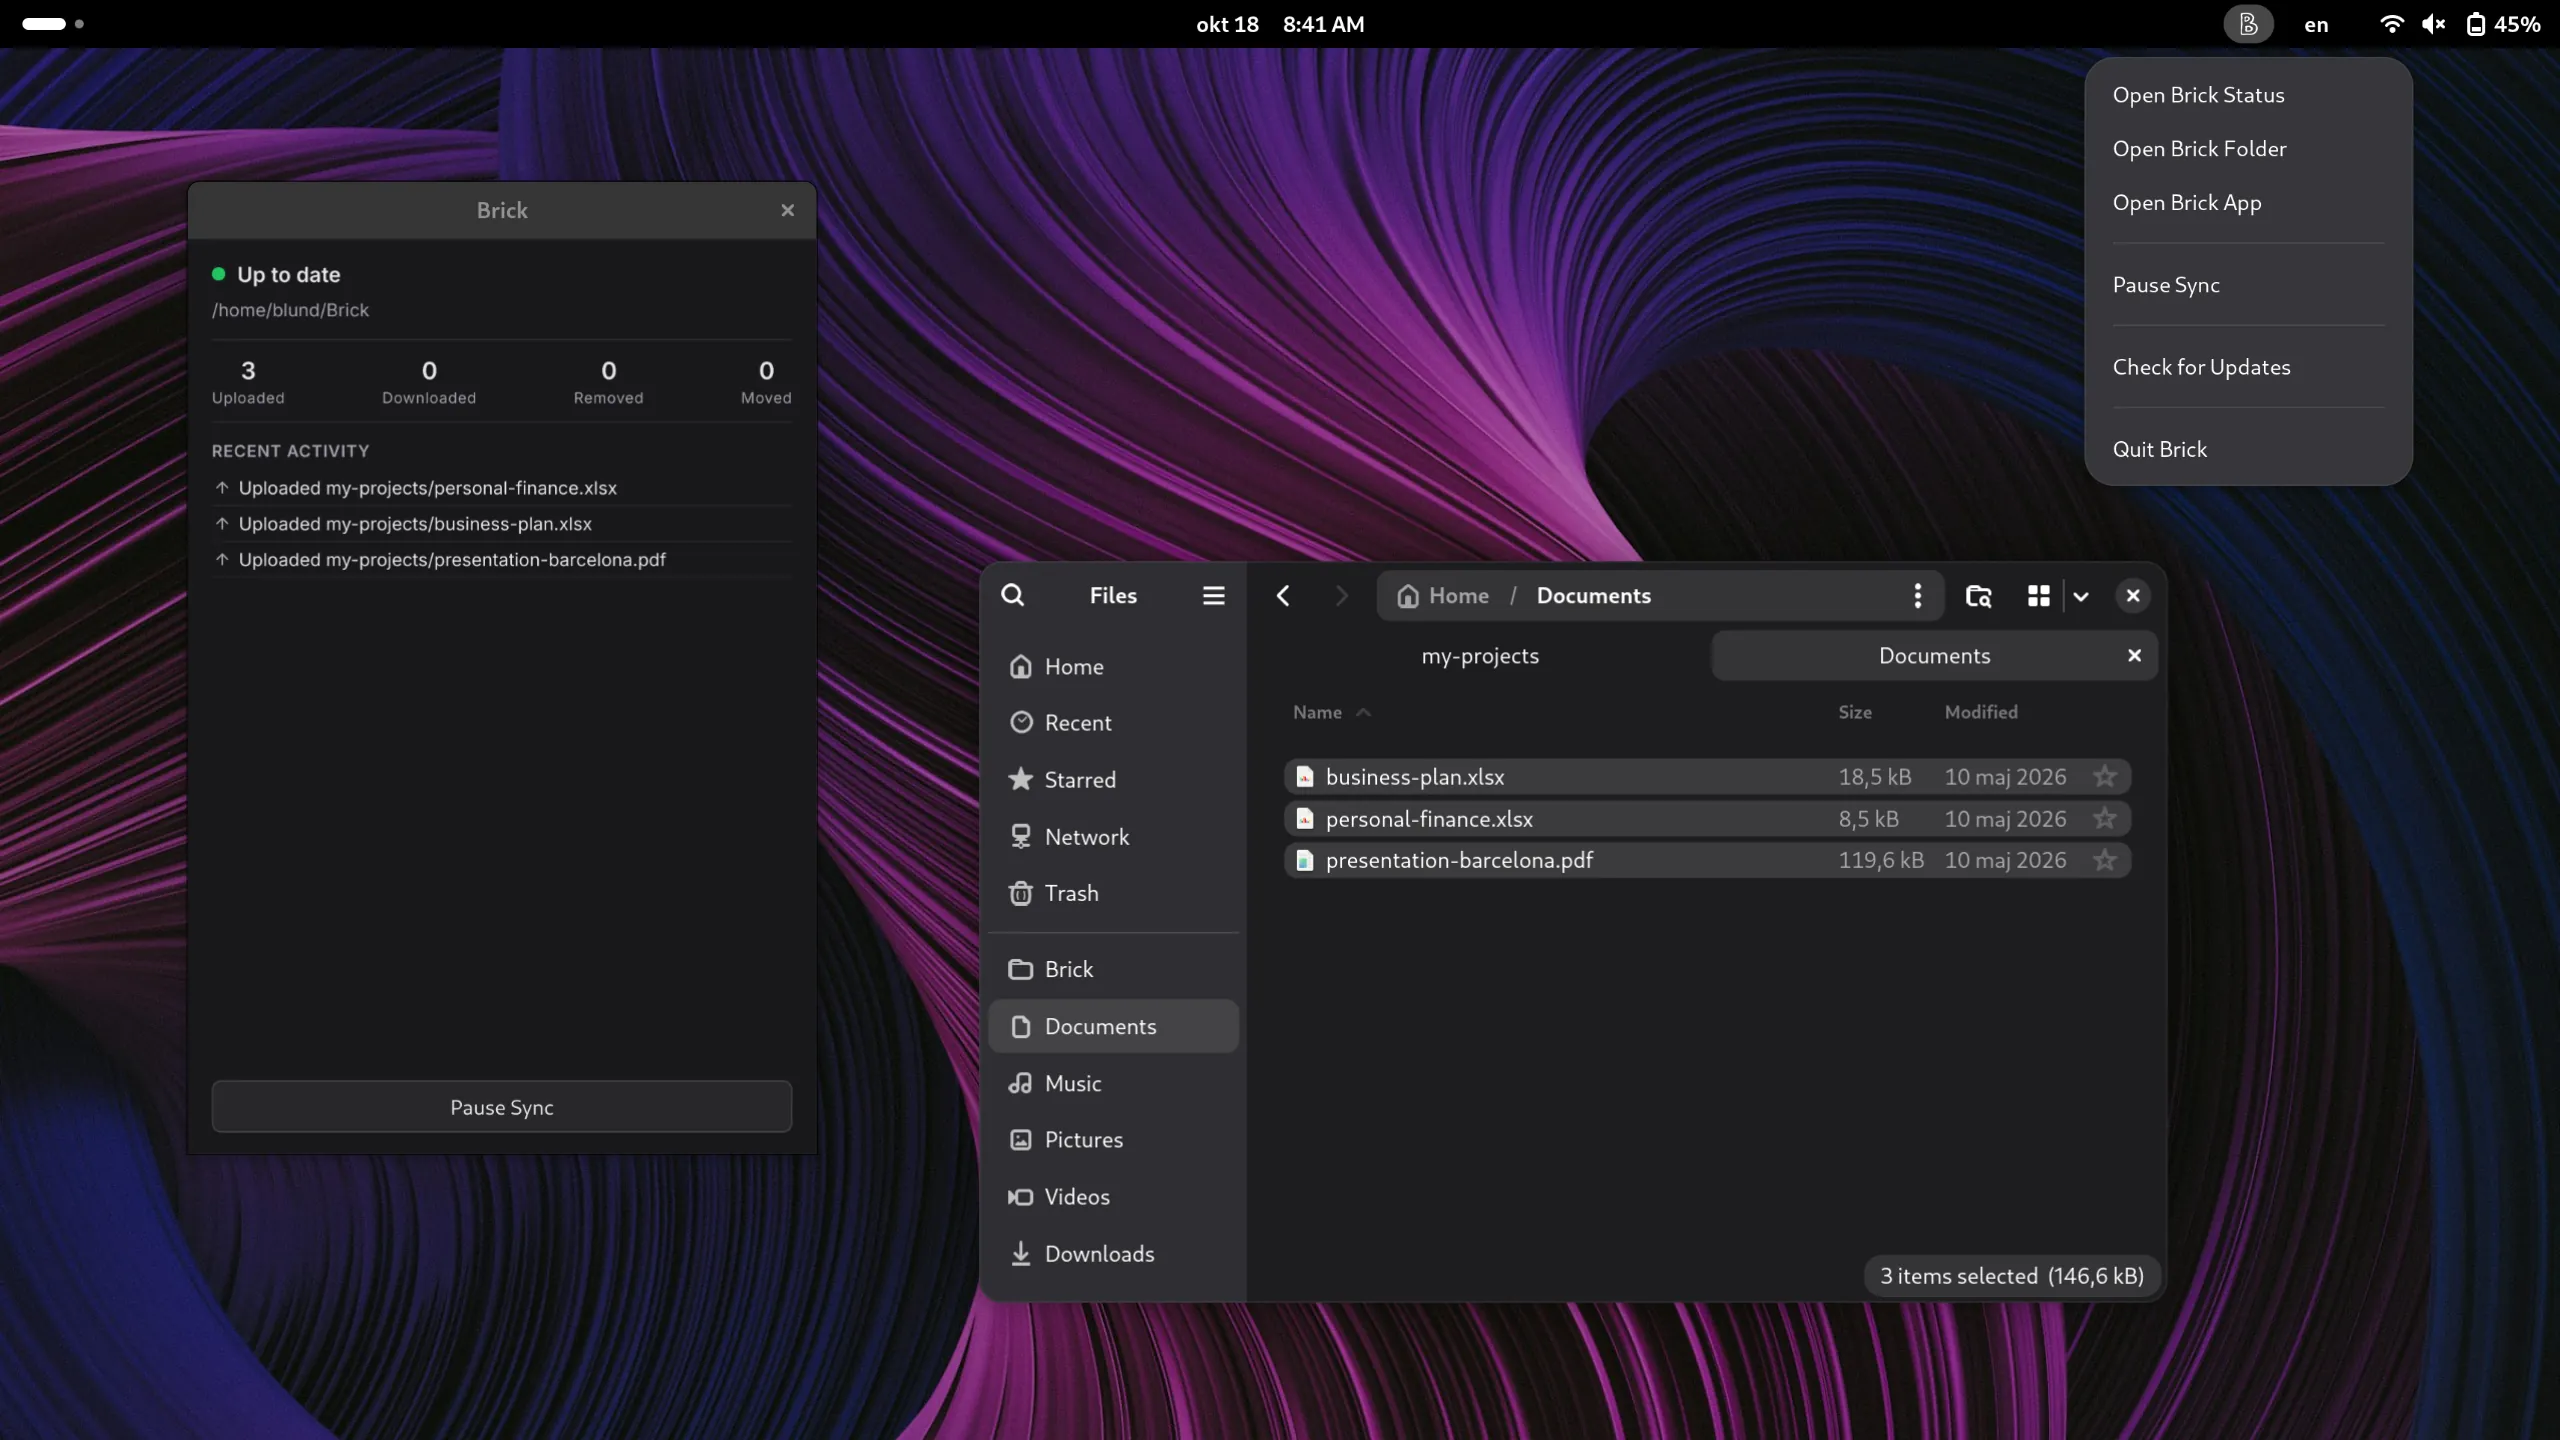Open the date and time clock menu
The image size is (2560, 1440).
coord(1280,24)
